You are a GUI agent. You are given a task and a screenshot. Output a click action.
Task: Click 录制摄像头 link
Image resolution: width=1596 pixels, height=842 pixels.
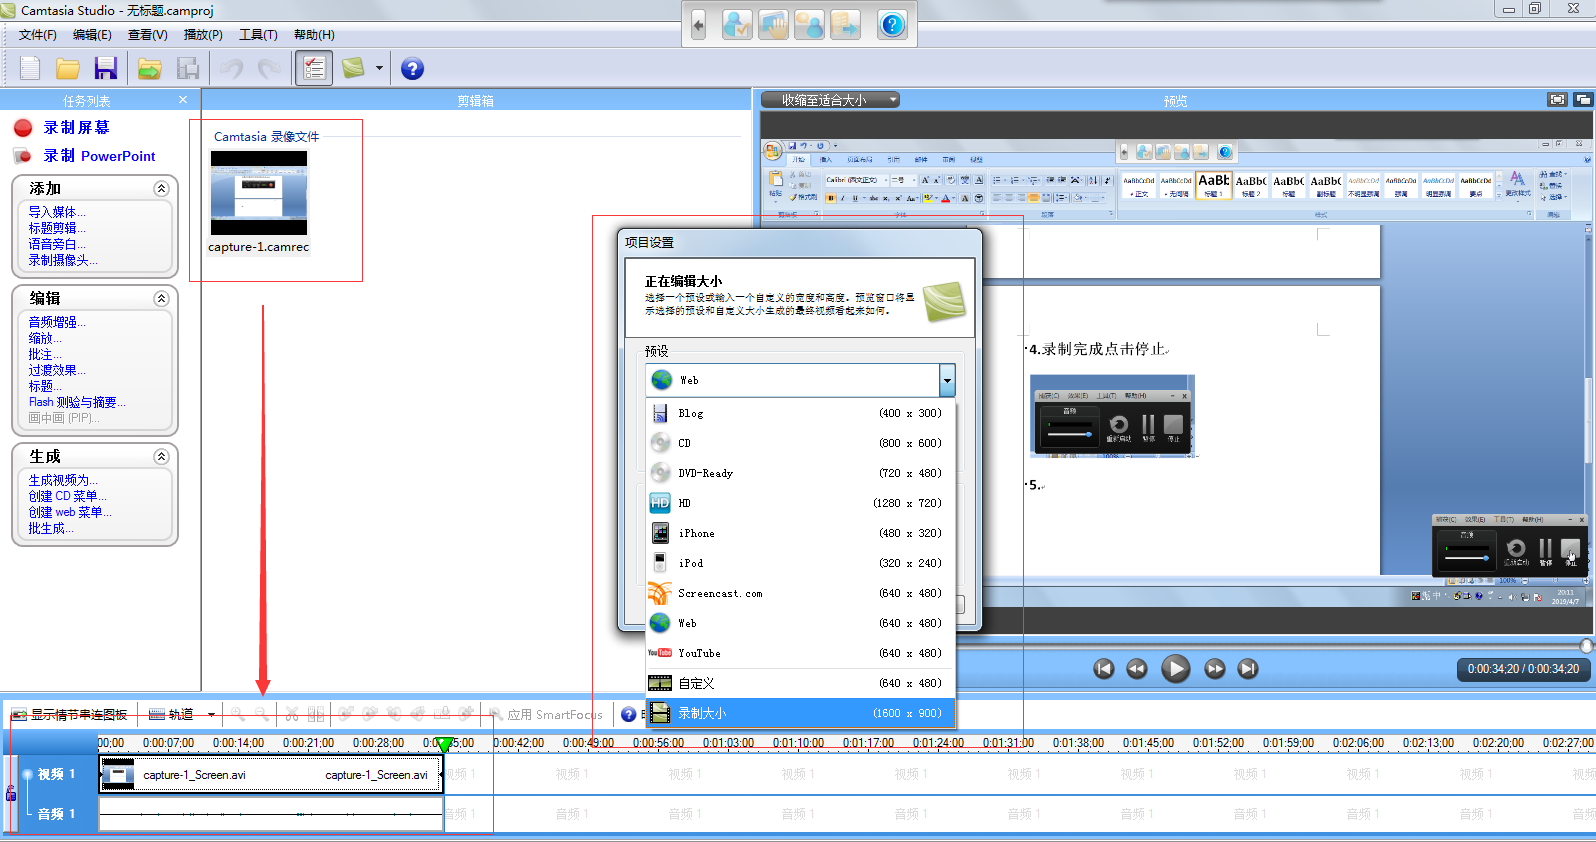[63, 260]
